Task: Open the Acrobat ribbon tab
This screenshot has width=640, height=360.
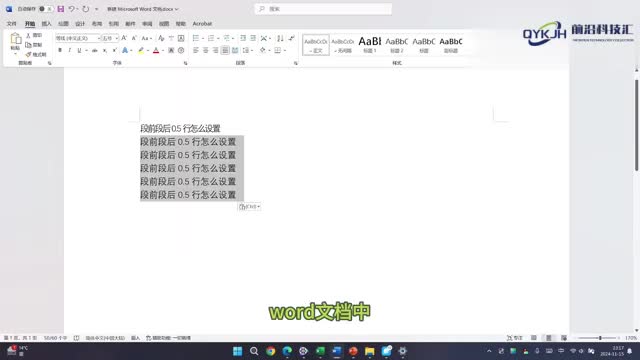Action: pos(202,24)
